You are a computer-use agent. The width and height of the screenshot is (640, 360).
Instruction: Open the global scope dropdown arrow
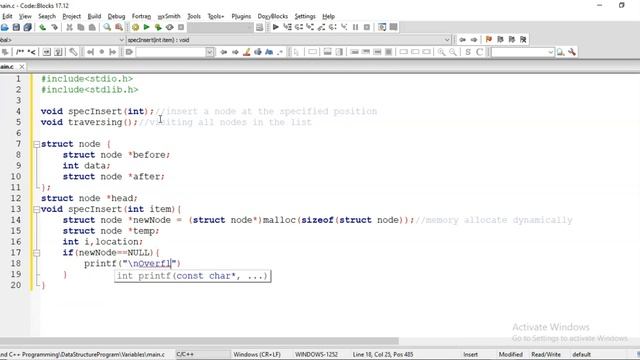click(x=121, y=40)
